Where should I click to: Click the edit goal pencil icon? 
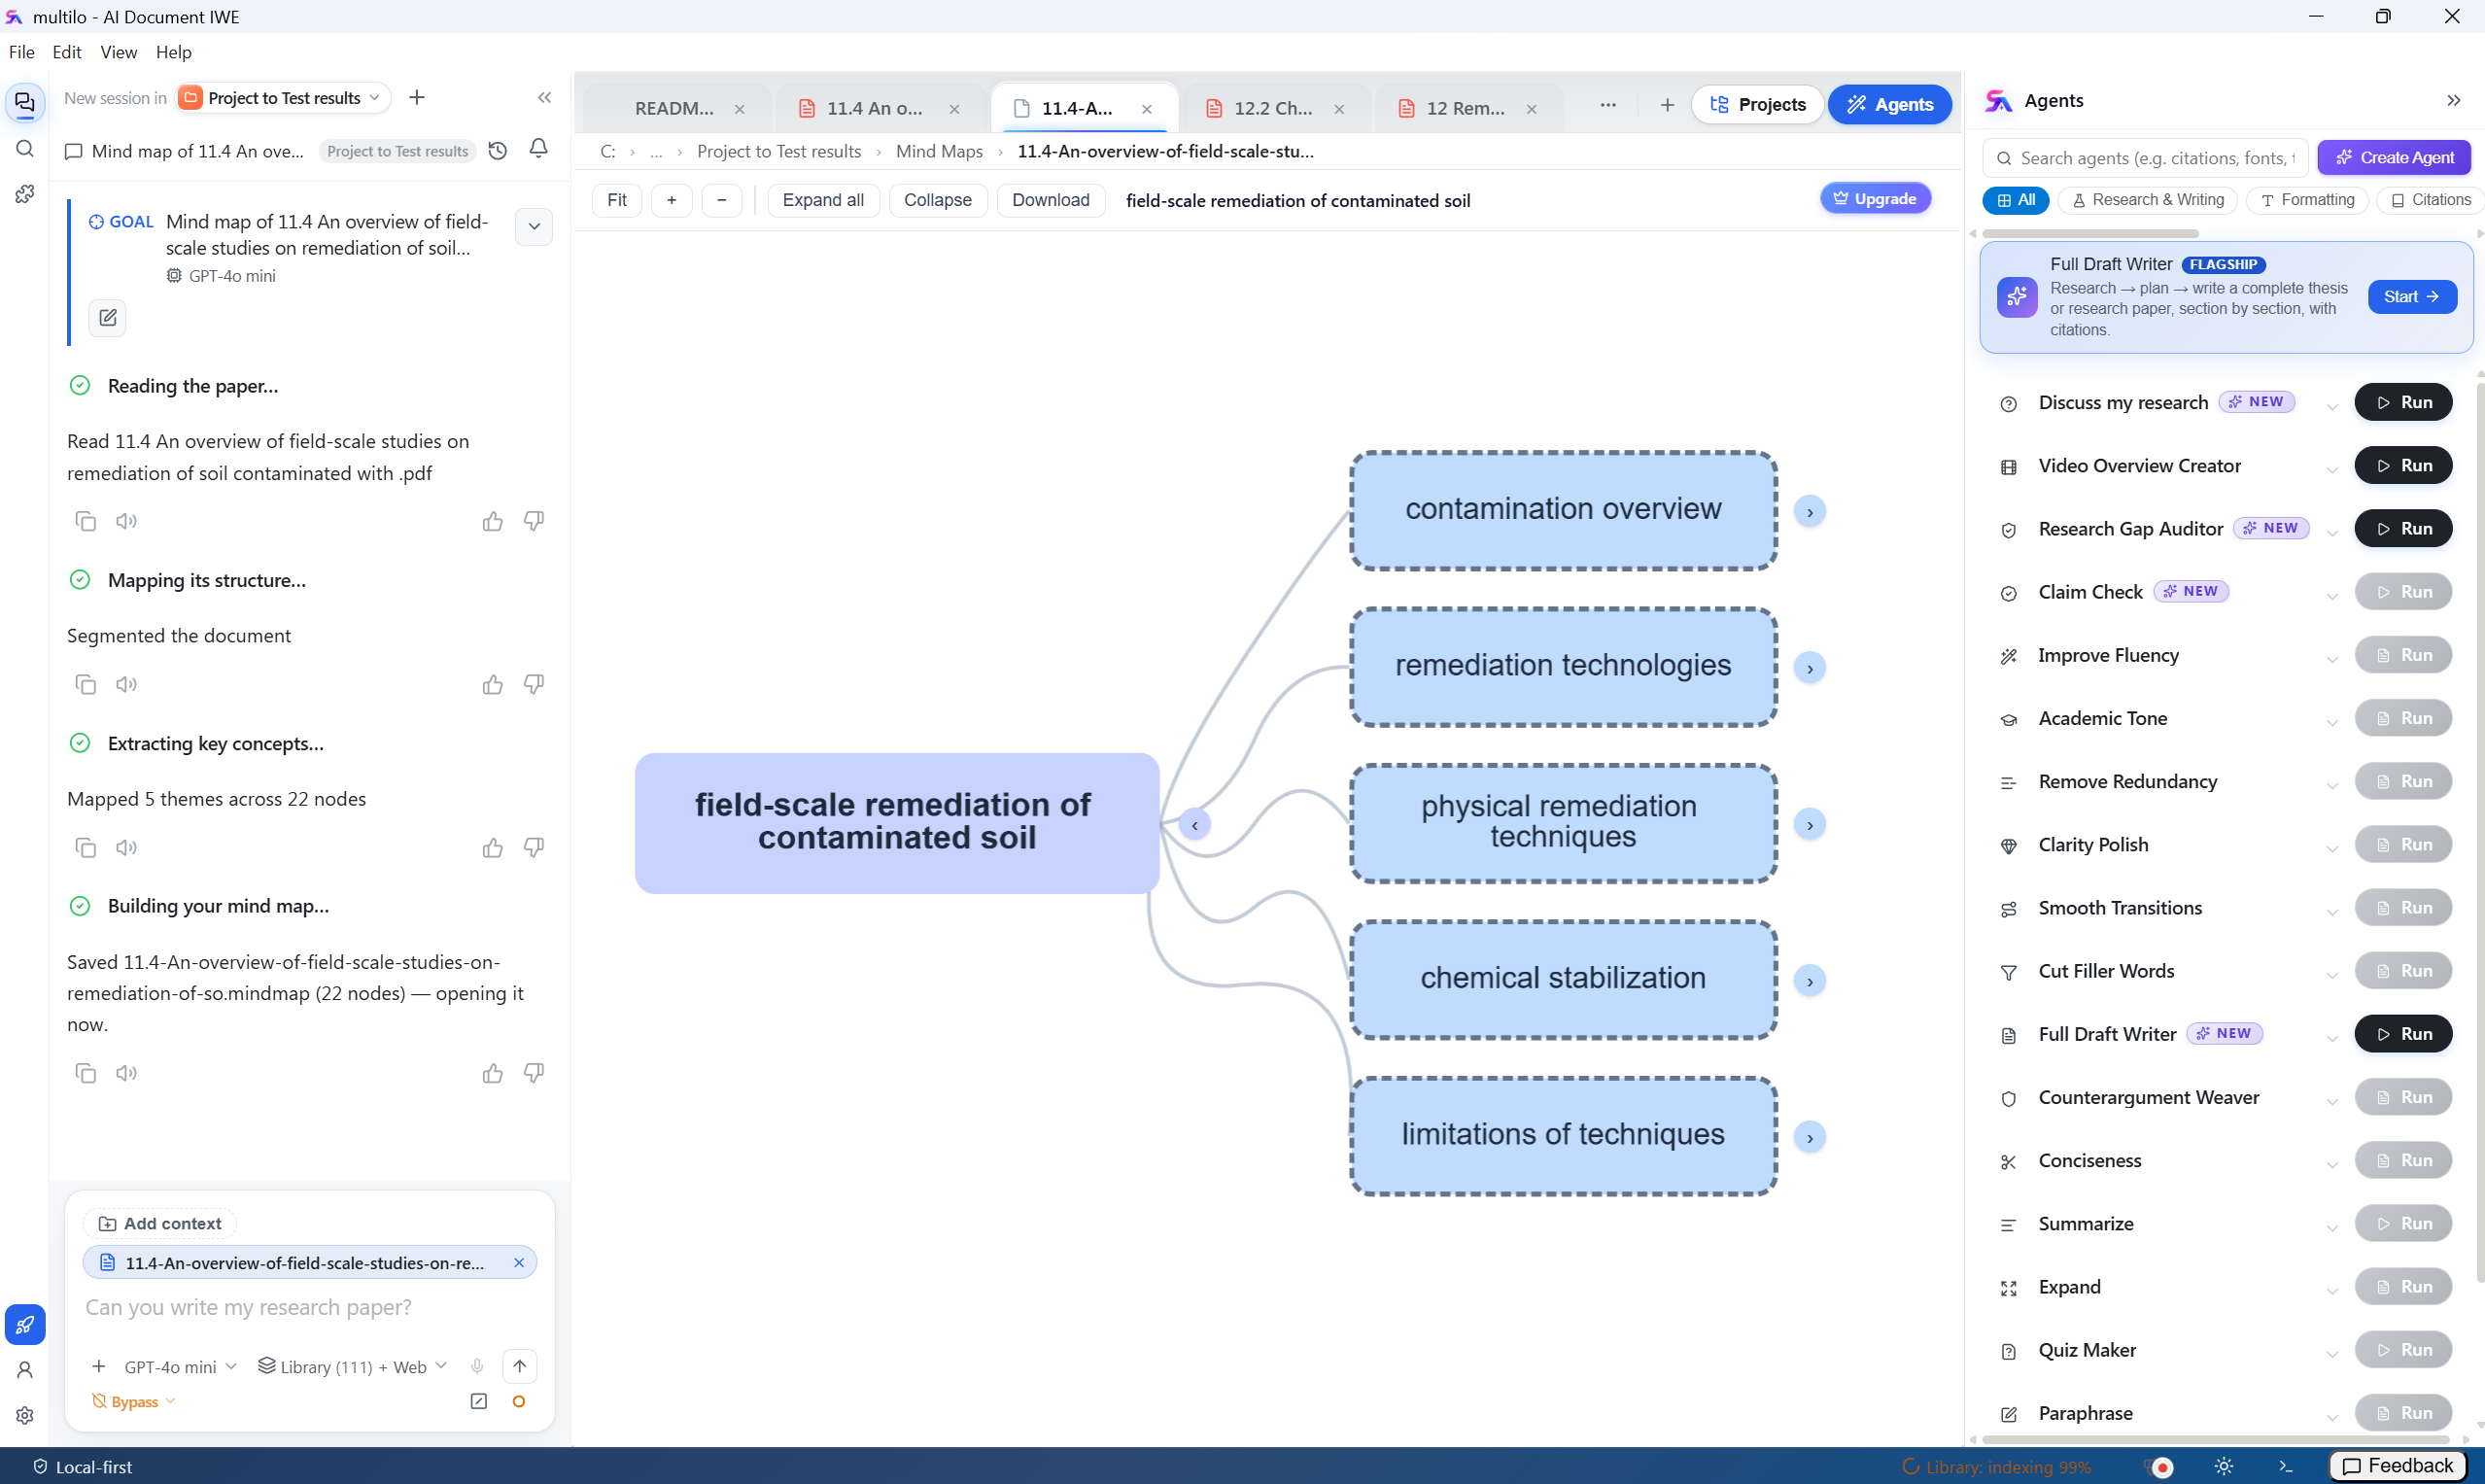pos(107,318)
